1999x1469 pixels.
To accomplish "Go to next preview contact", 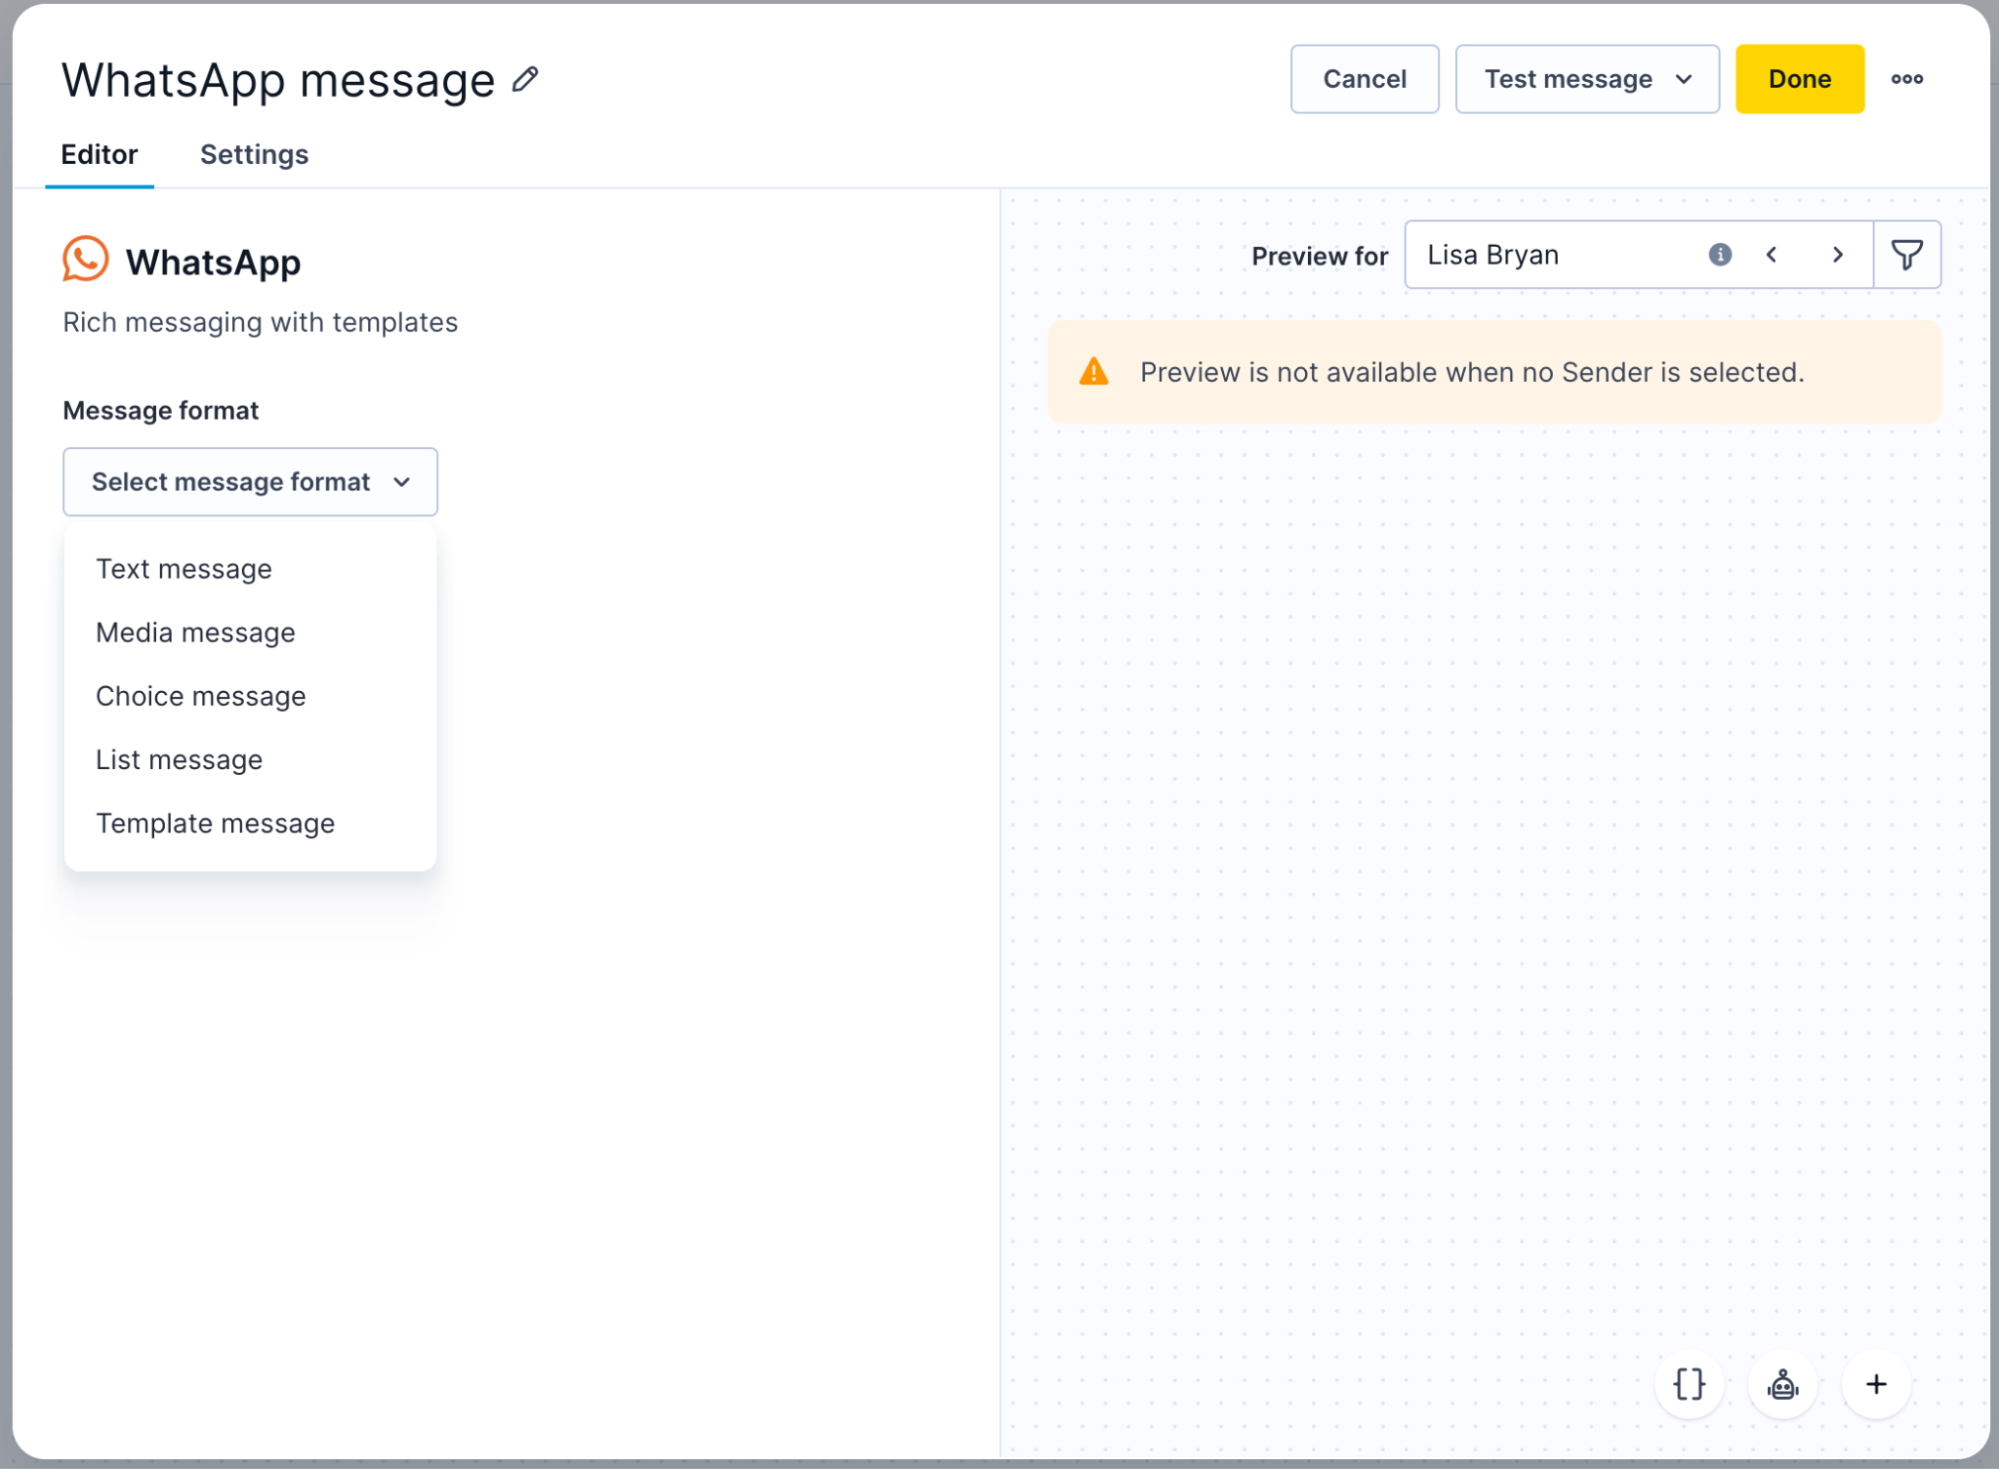I will (1837, 255).
